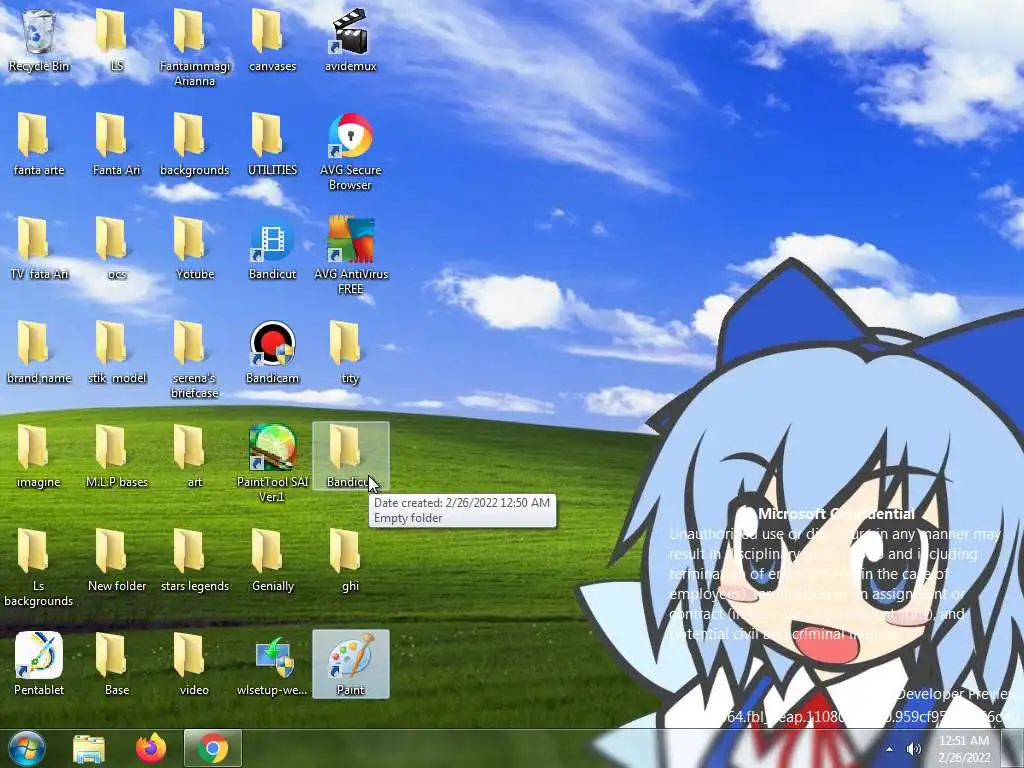
Task: Open Firefox from the taskbar
Action: [x=151, y=748]
